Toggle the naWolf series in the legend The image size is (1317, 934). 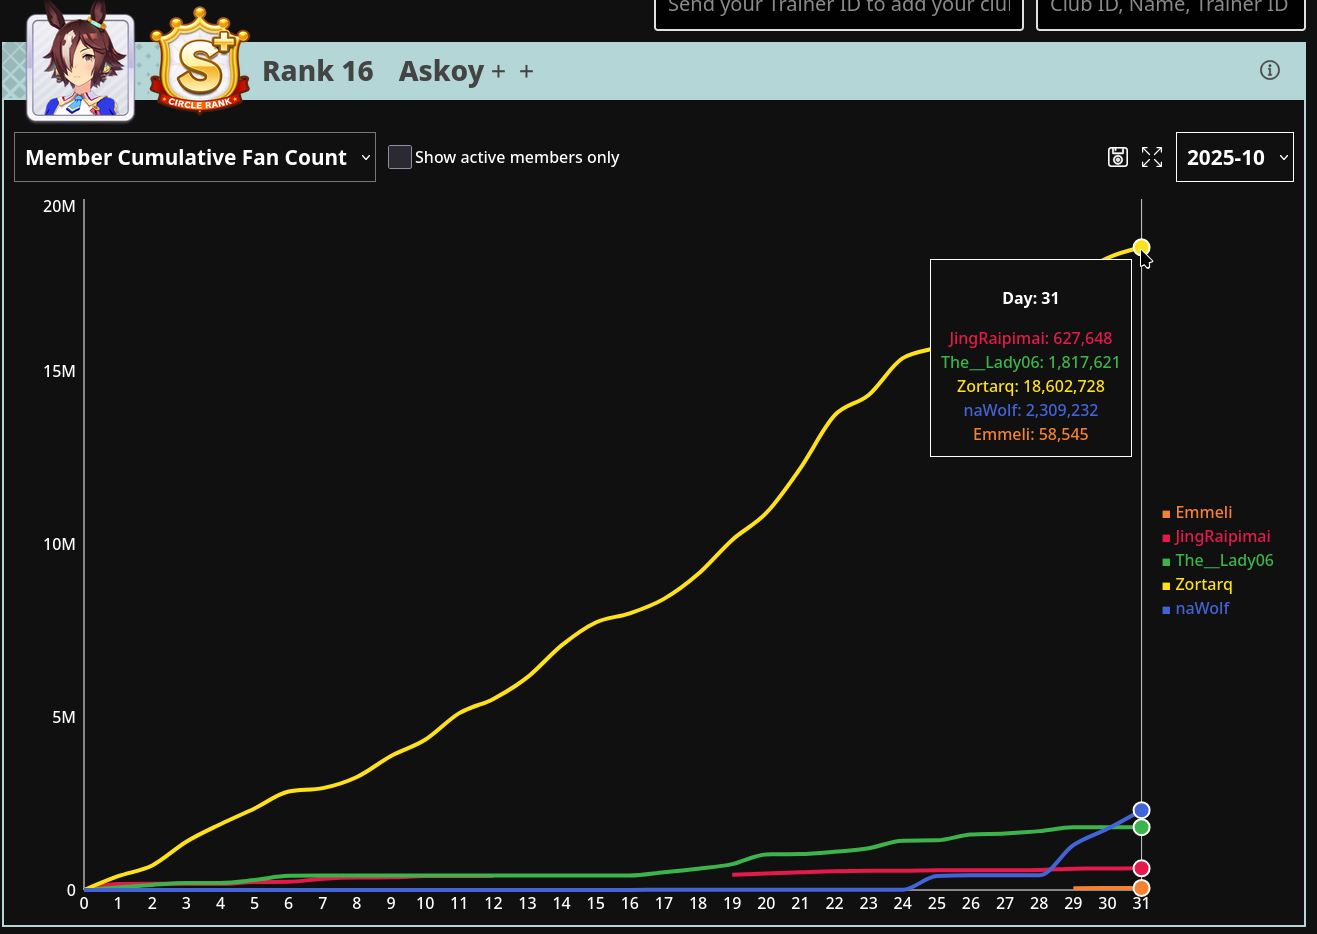point(1196,609)
